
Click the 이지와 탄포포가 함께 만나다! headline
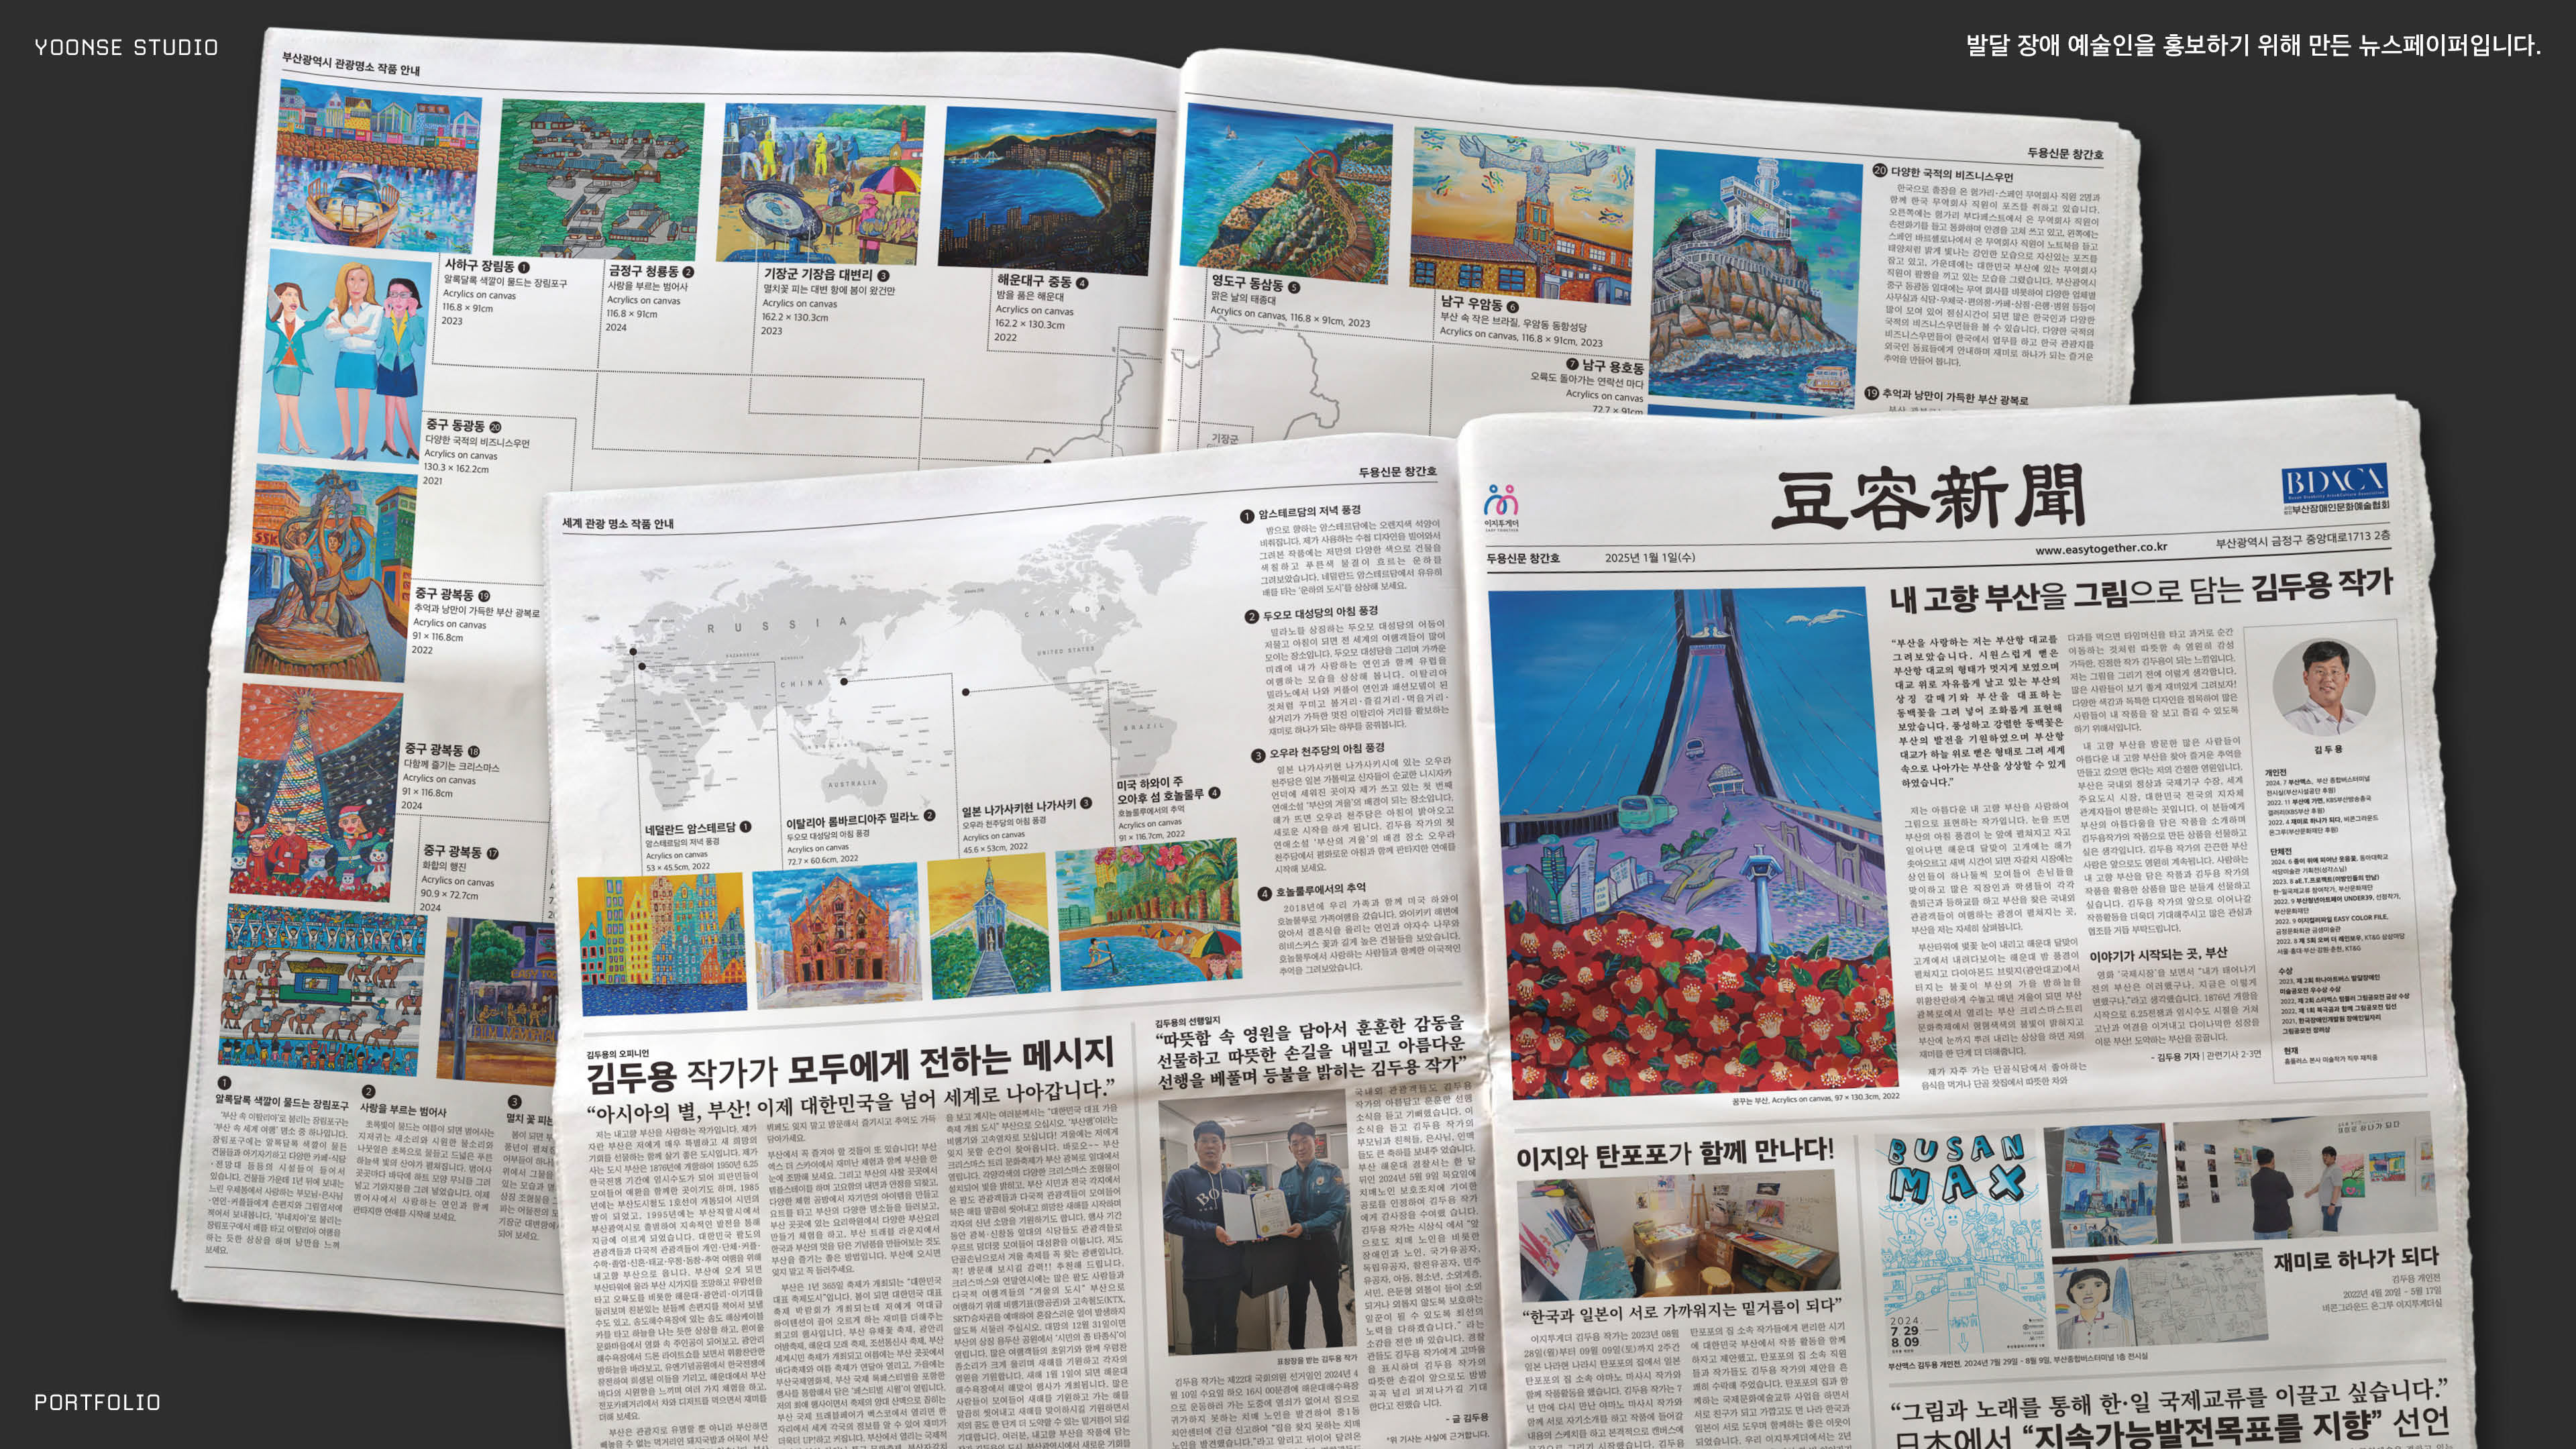point(1675,1154)
